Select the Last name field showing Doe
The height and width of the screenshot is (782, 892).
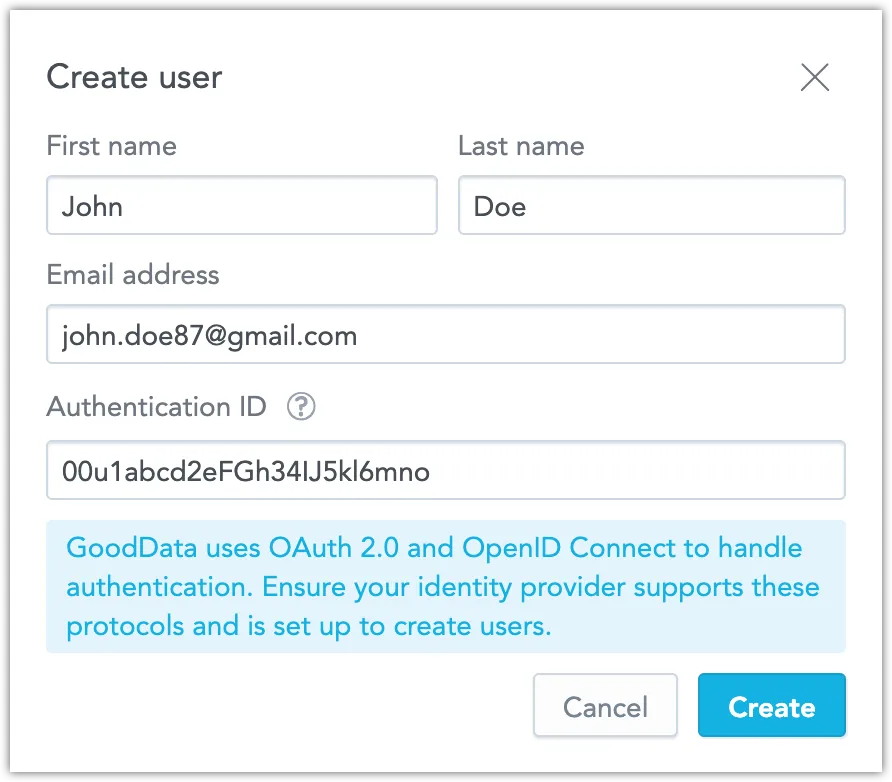pyautogui.click(x=650, y=205)
